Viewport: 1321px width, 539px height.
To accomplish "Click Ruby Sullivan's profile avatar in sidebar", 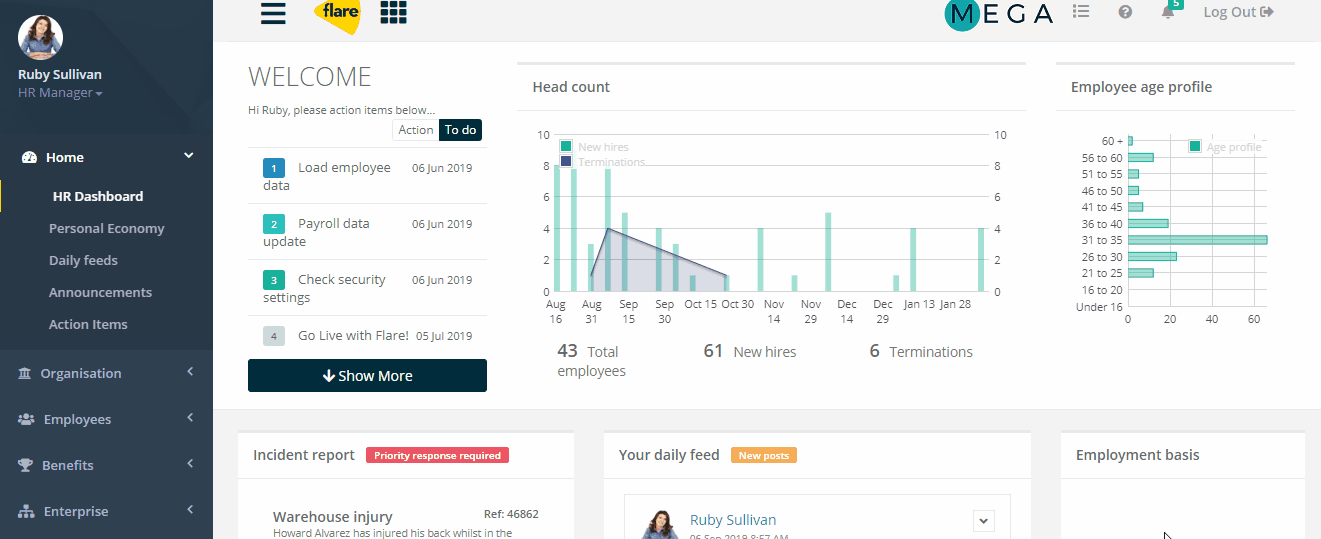I will [41, 38].
